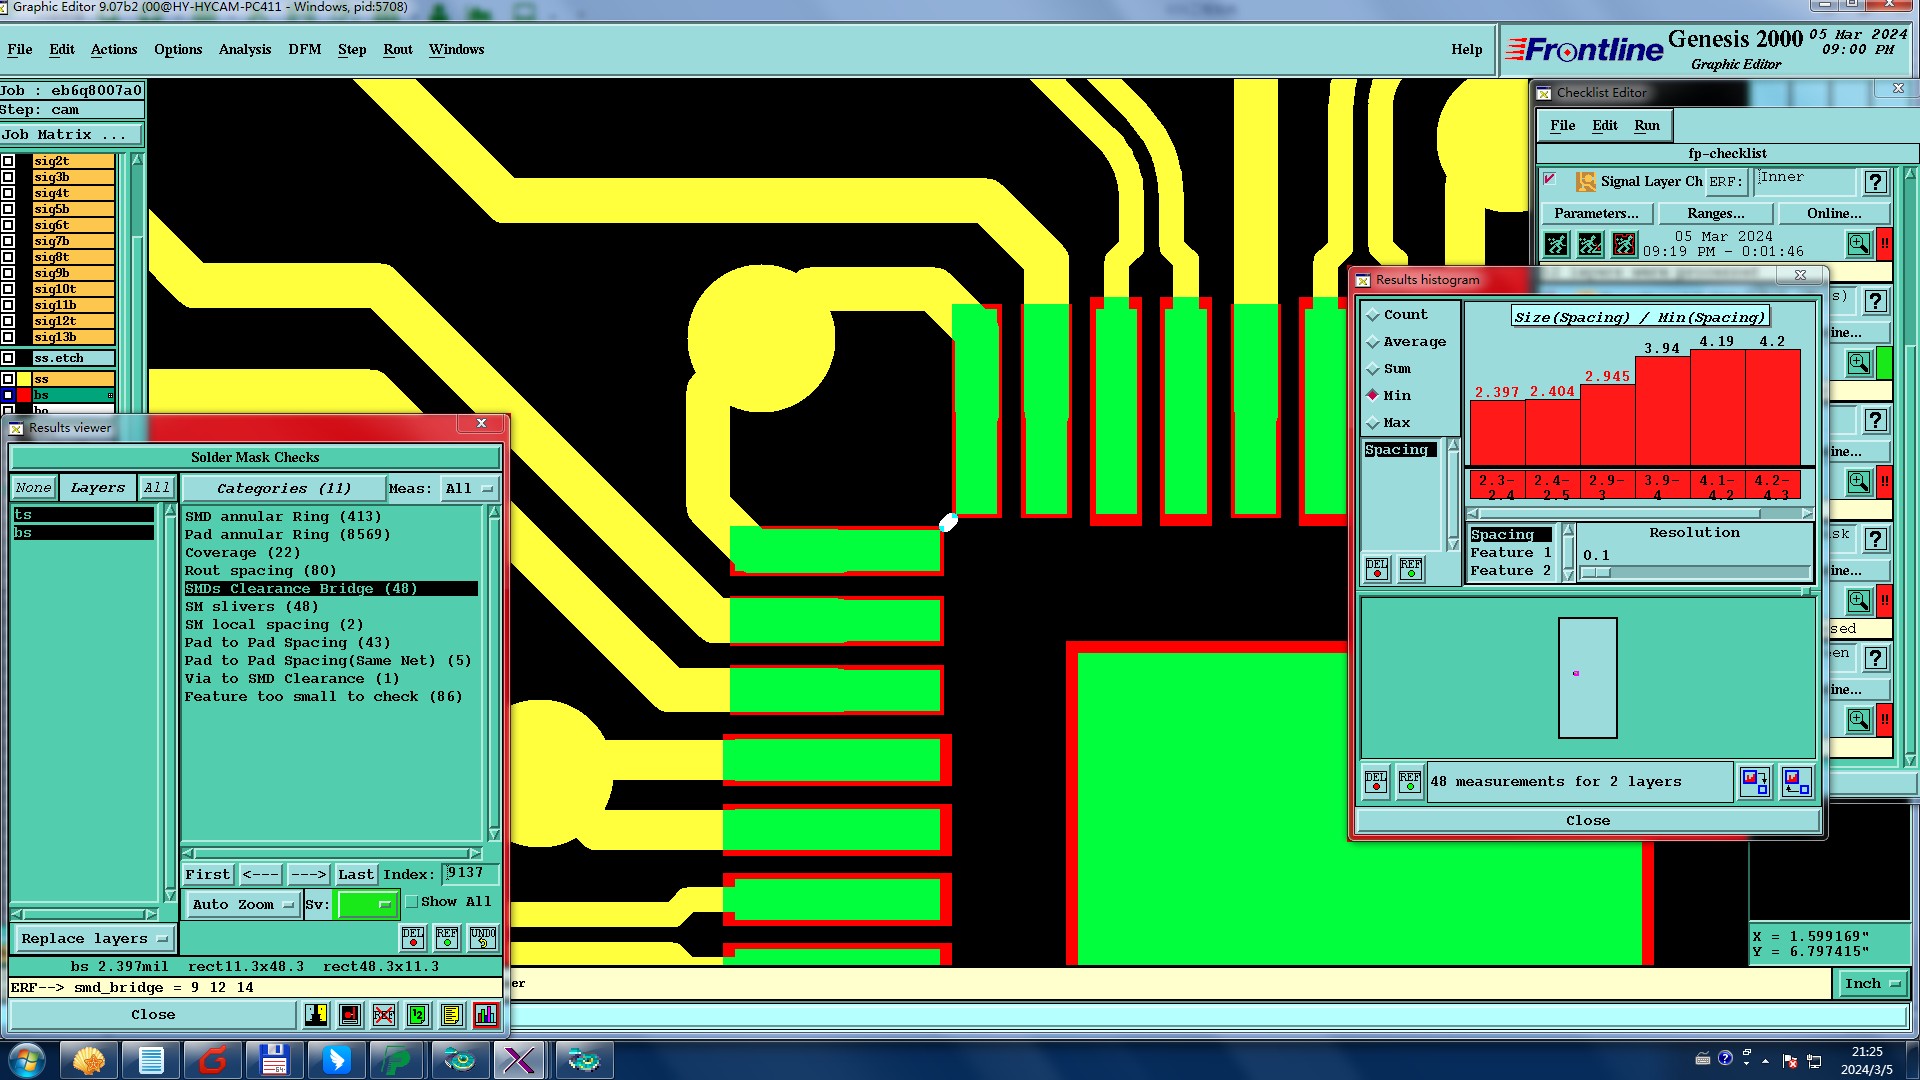Click the help question mark for Signal Layer check
This screenshot has width=1920, height=1080.
pyautogui.click(x=1876, y=182)
